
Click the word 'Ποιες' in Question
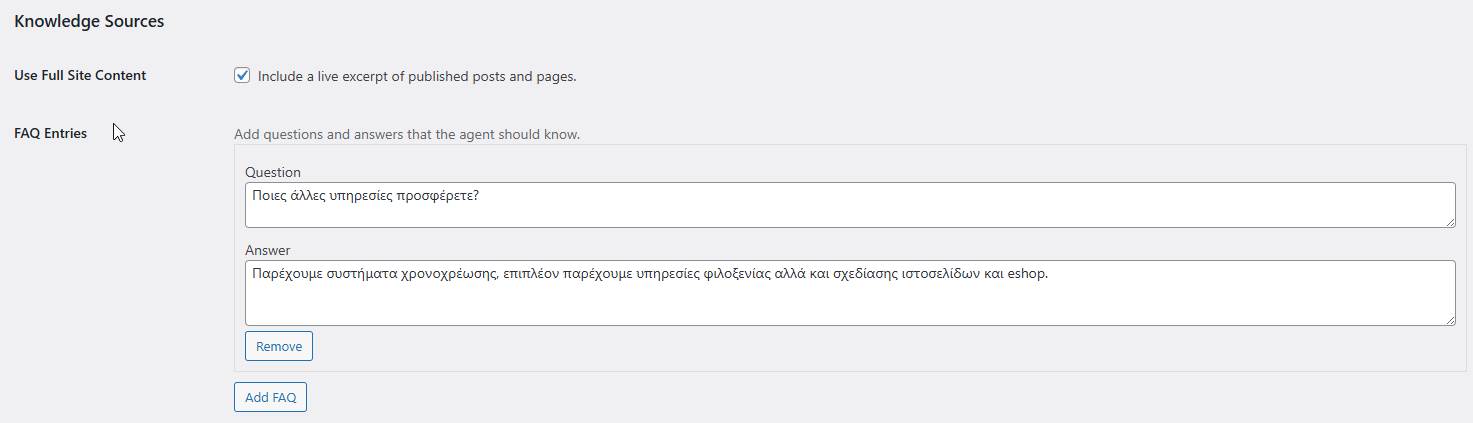click(270, 195)
